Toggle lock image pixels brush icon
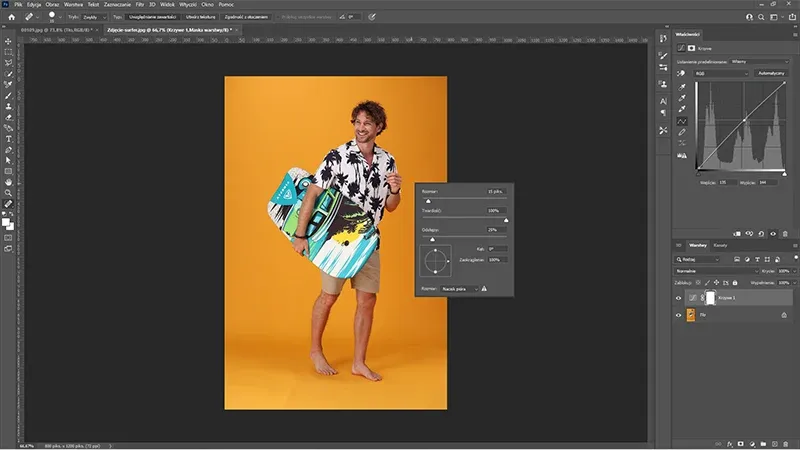Image resolution: width=800 pixels, height=450 pixels. [x=707, y=282]
